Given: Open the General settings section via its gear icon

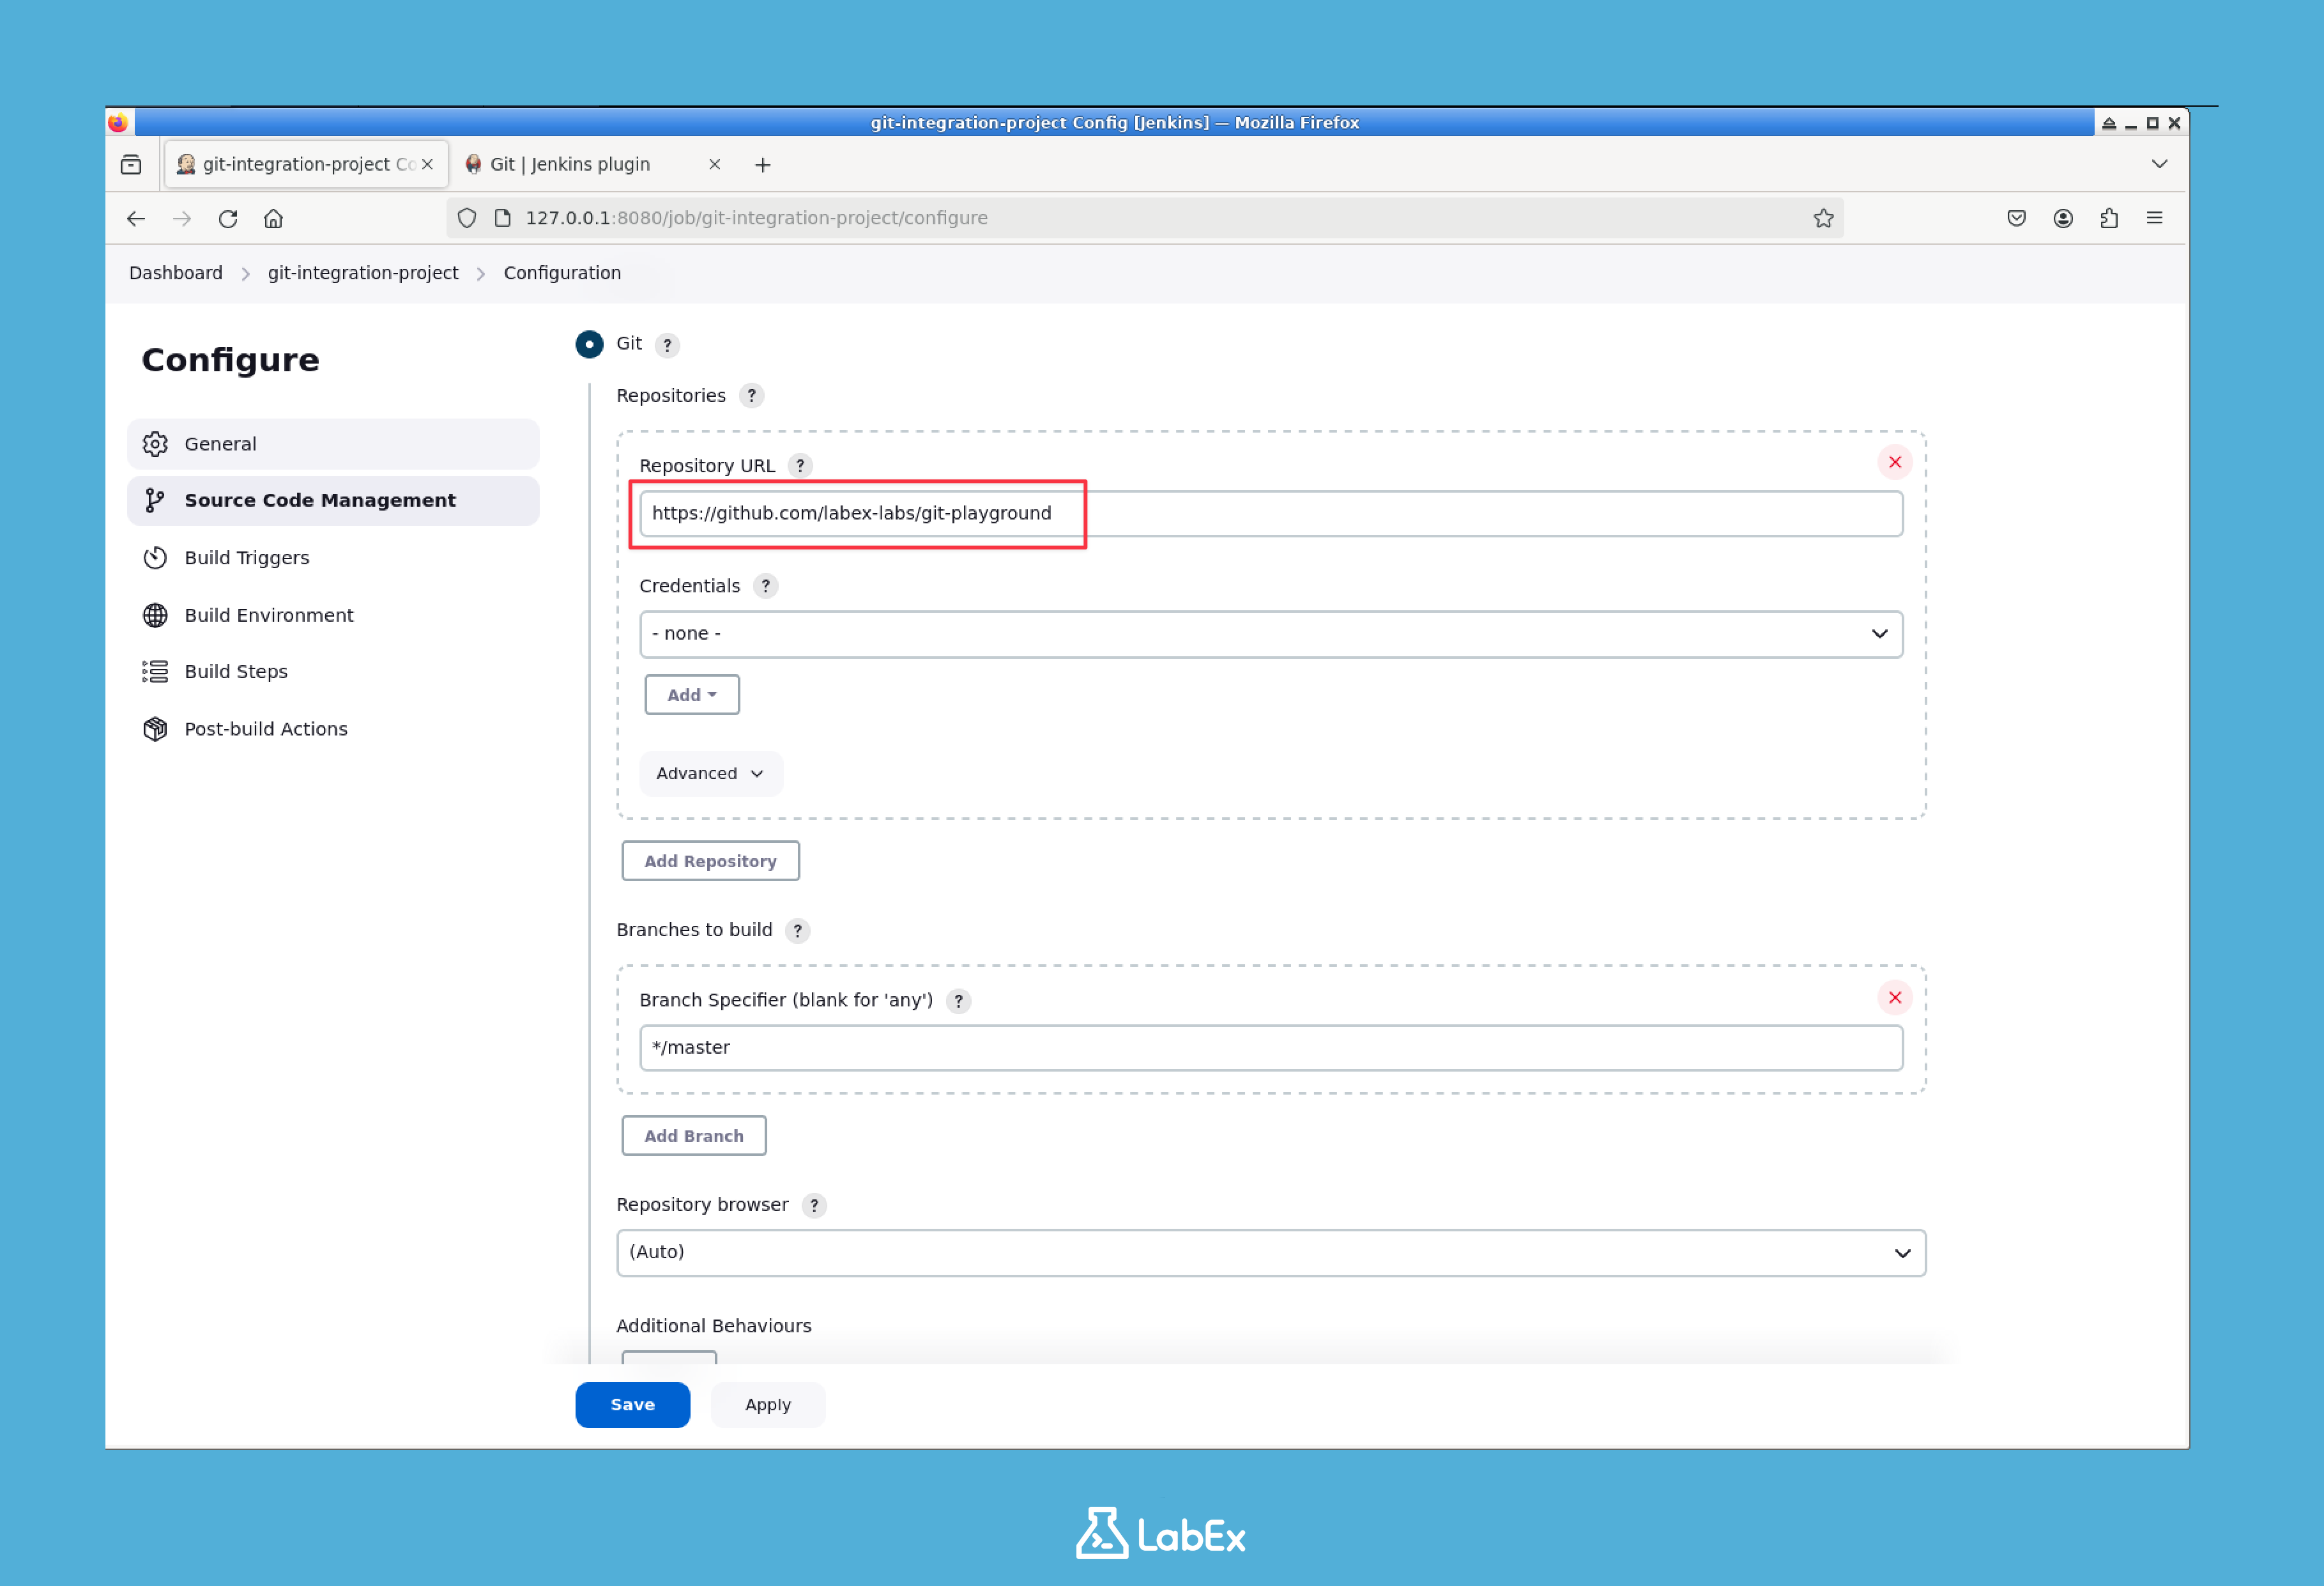Looking at the screenshot, I should point(156,443).
